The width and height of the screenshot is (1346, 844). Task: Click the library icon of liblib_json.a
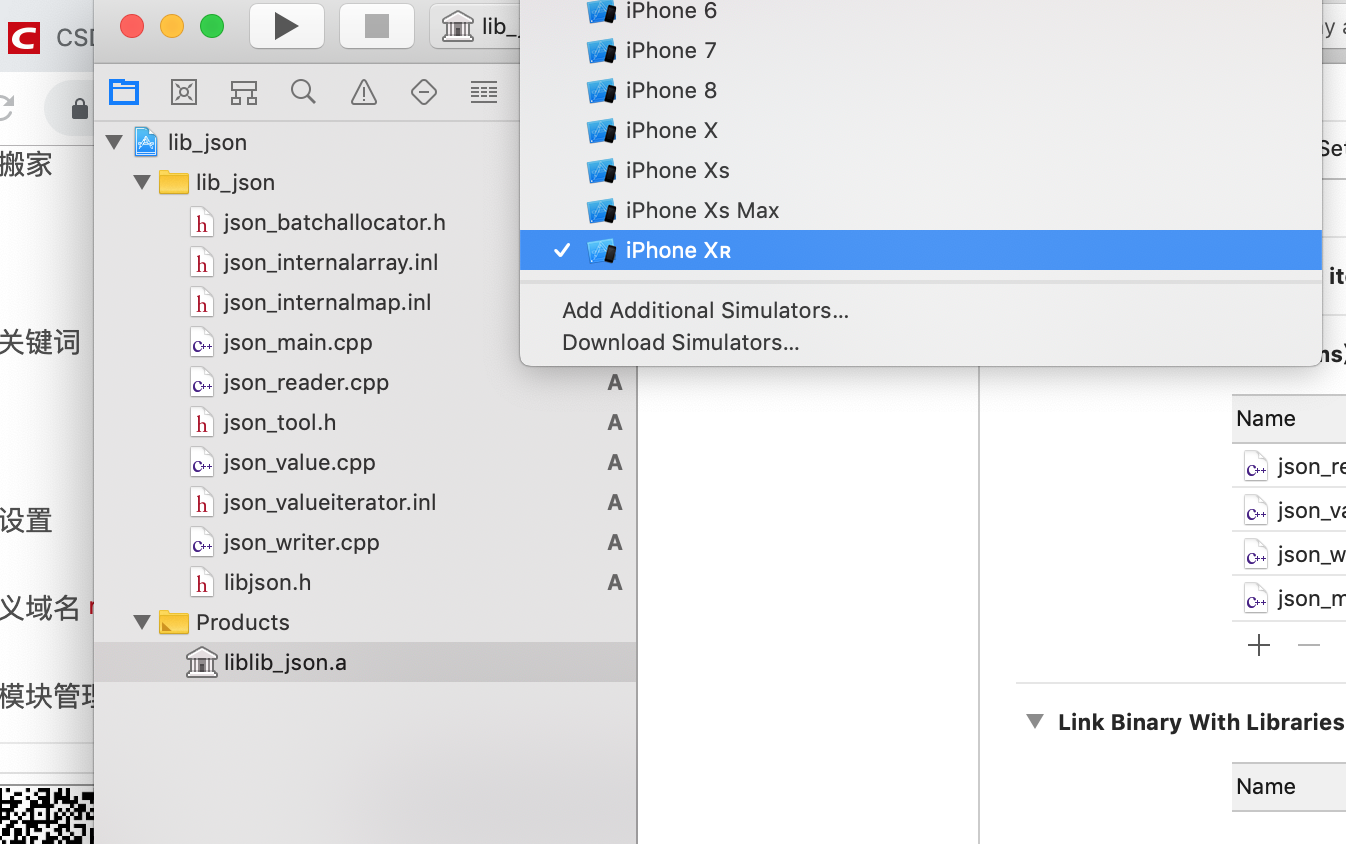[x=202, y=662]
